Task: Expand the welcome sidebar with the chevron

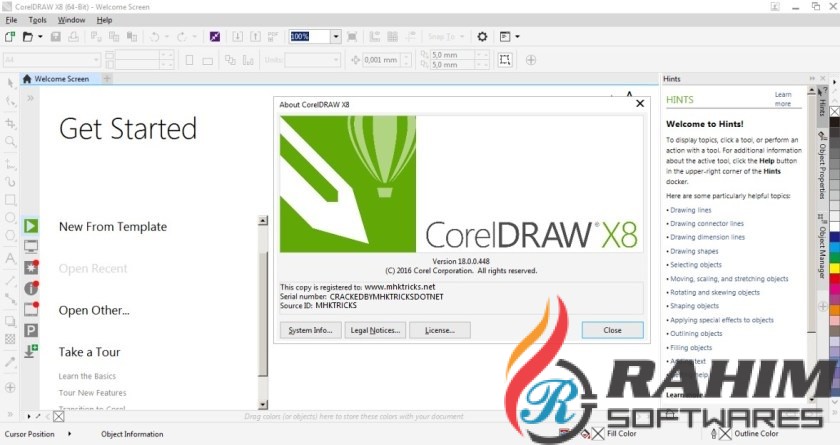Action: point(30,98)
